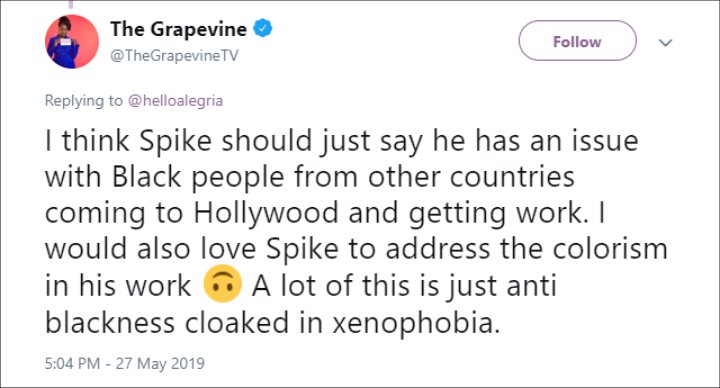Click the word blackness in tweet
Viewport: 720px width, 388px height.
click(110, 323)
